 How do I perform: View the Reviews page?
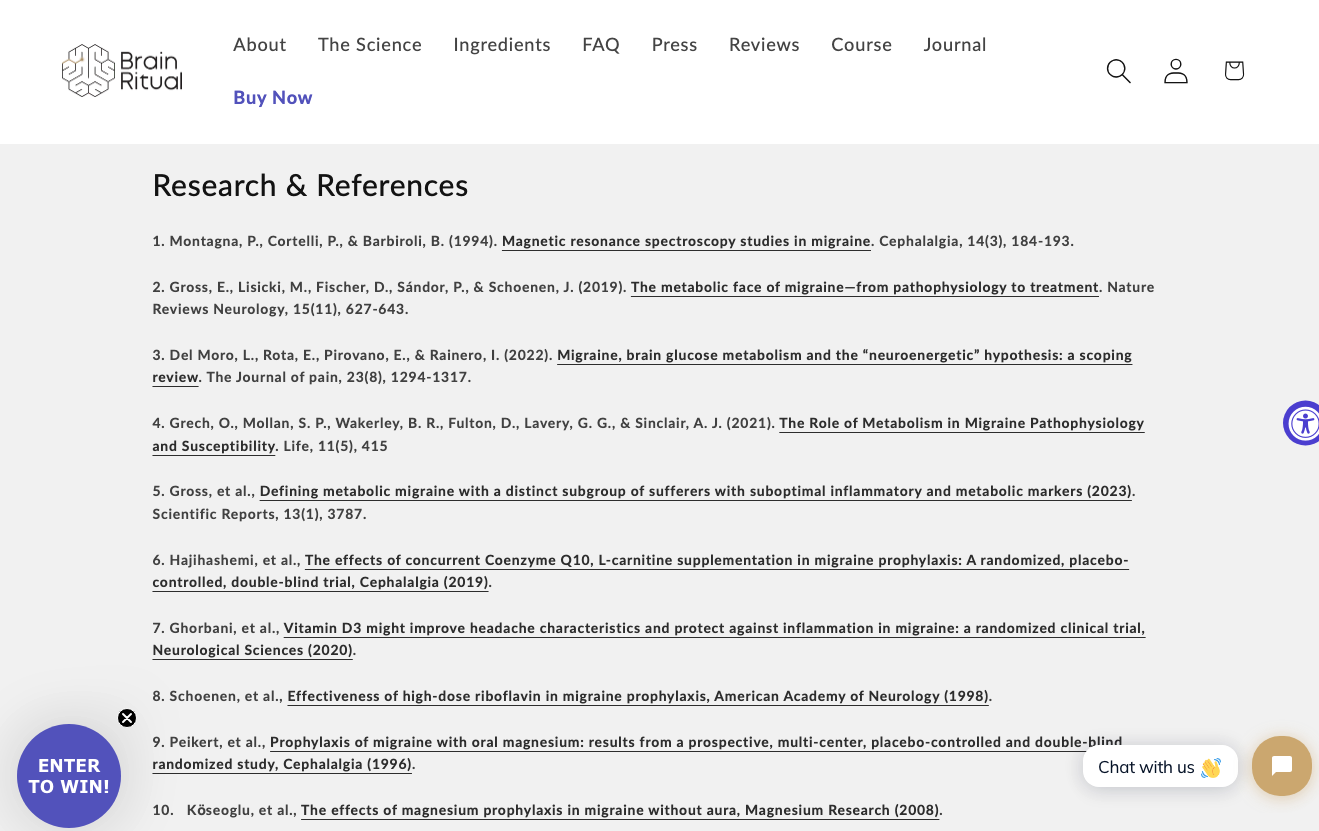pos(764,45)
